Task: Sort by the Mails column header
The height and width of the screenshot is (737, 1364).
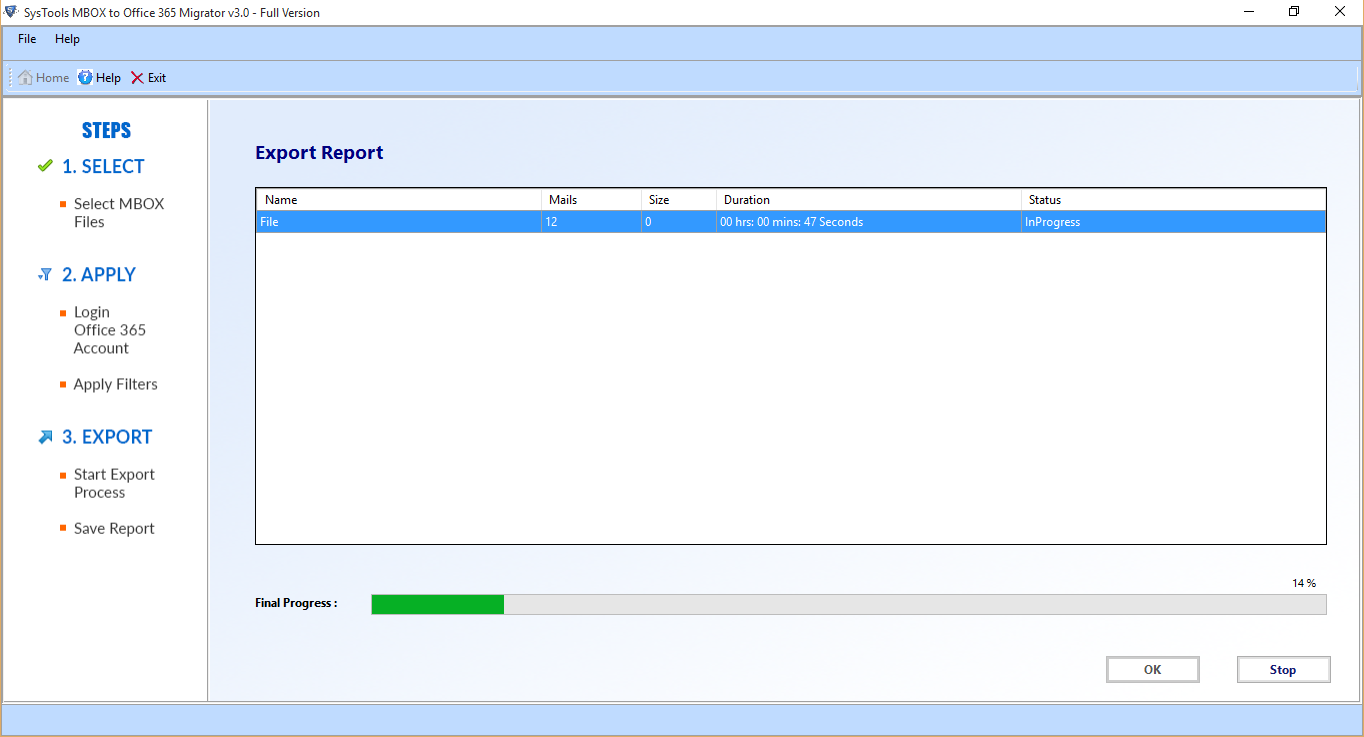Action: tap(591, 200)
